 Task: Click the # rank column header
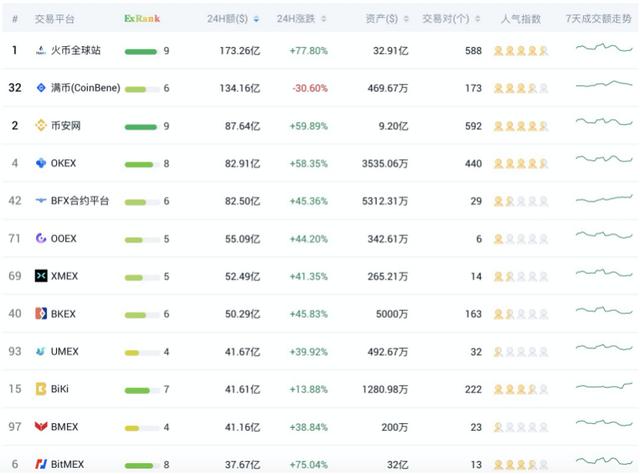point(15,19)
